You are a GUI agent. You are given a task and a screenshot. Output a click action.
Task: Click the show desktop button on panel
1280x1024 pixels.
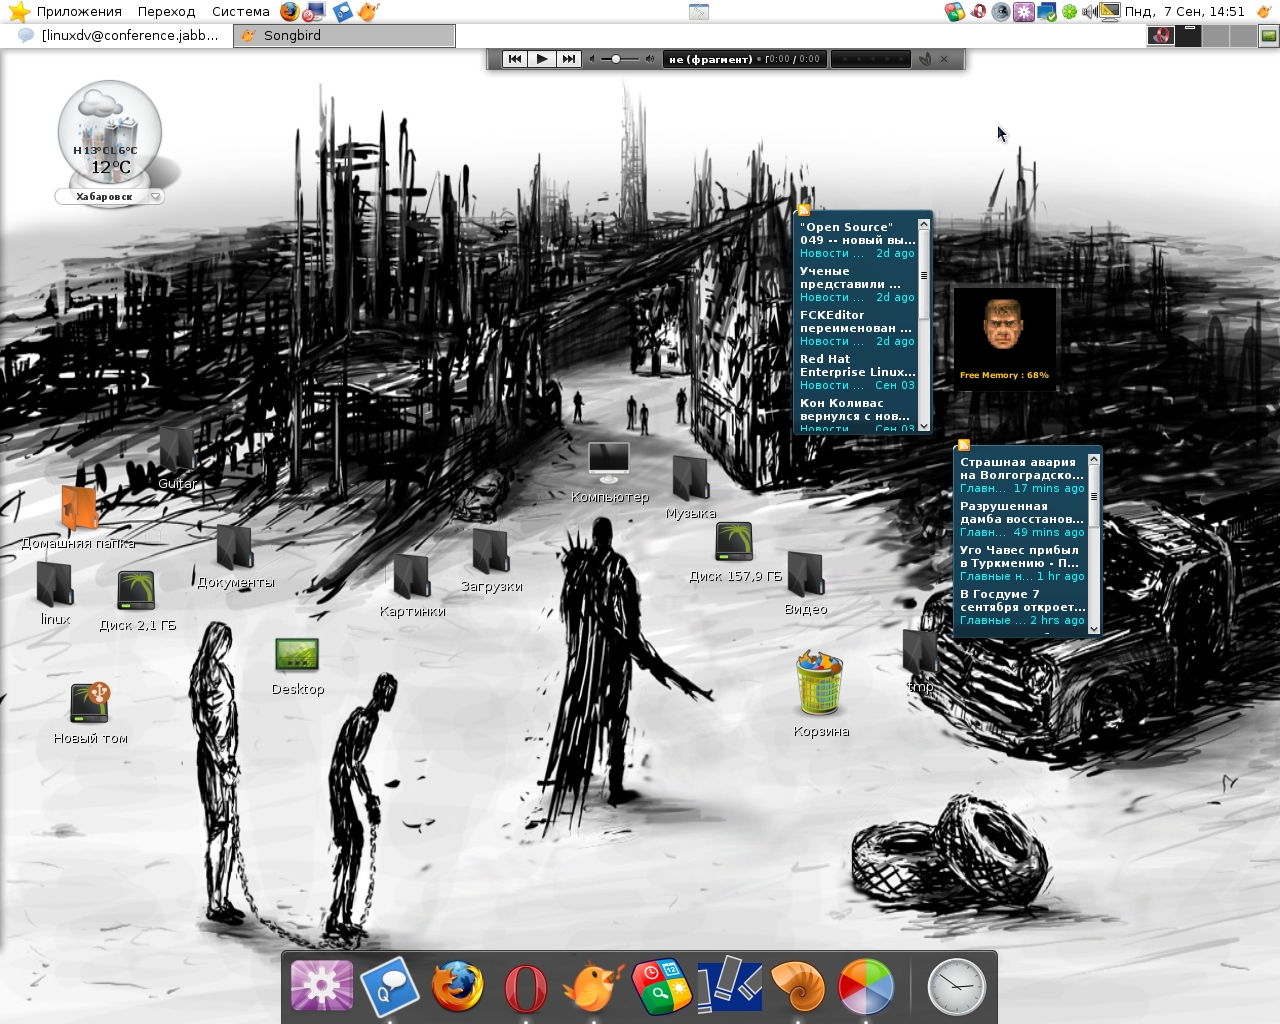[1269, 35]
